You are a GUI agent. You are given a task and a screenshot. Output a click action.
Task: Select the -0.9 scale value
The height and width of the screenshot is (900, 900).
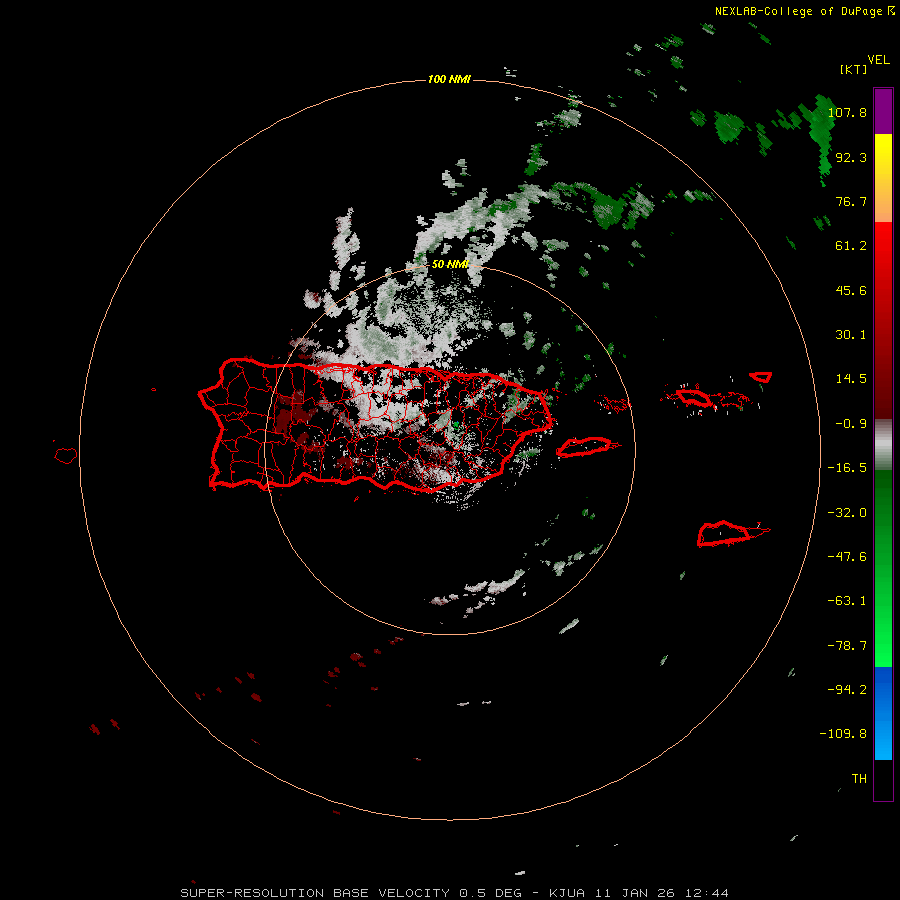pyautogui.click(x=851, y=424)
